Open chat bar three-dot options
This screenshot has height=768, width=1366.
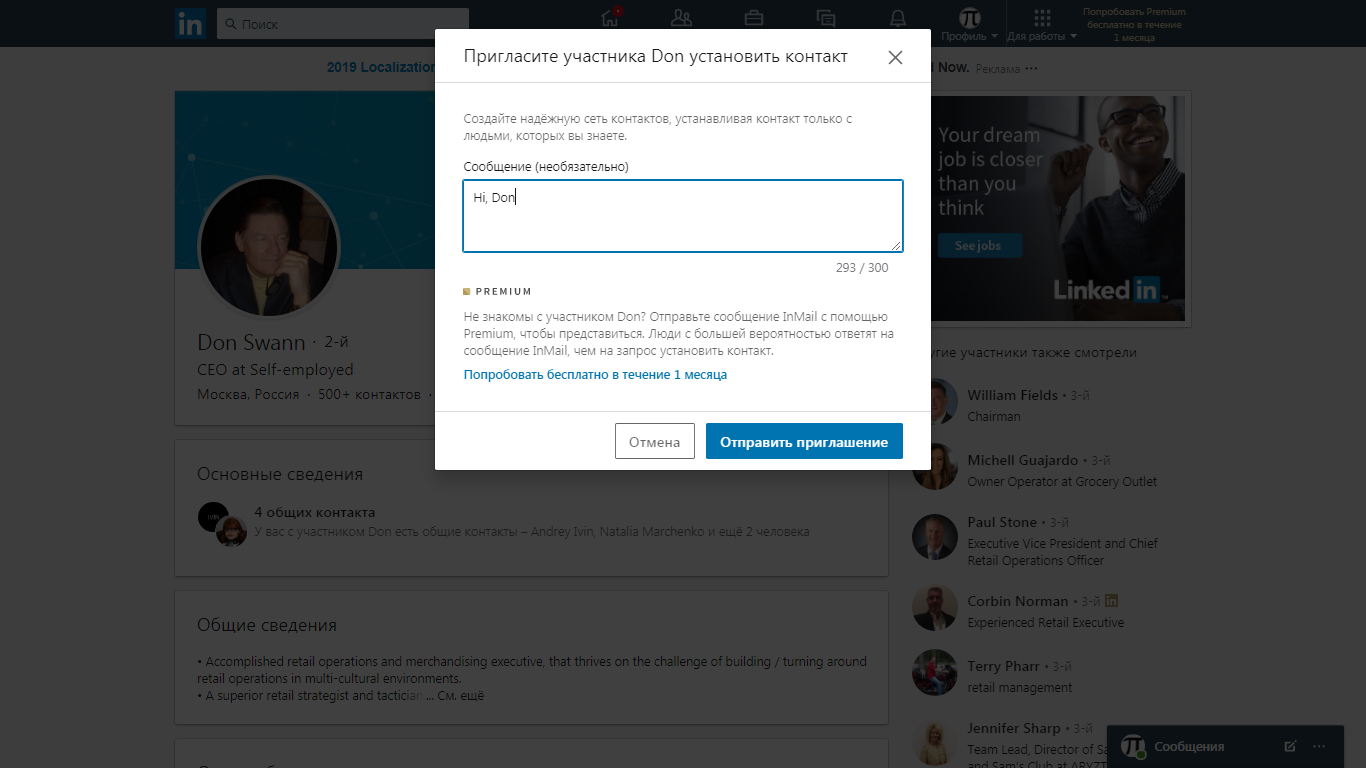(x=1319, y=746)
